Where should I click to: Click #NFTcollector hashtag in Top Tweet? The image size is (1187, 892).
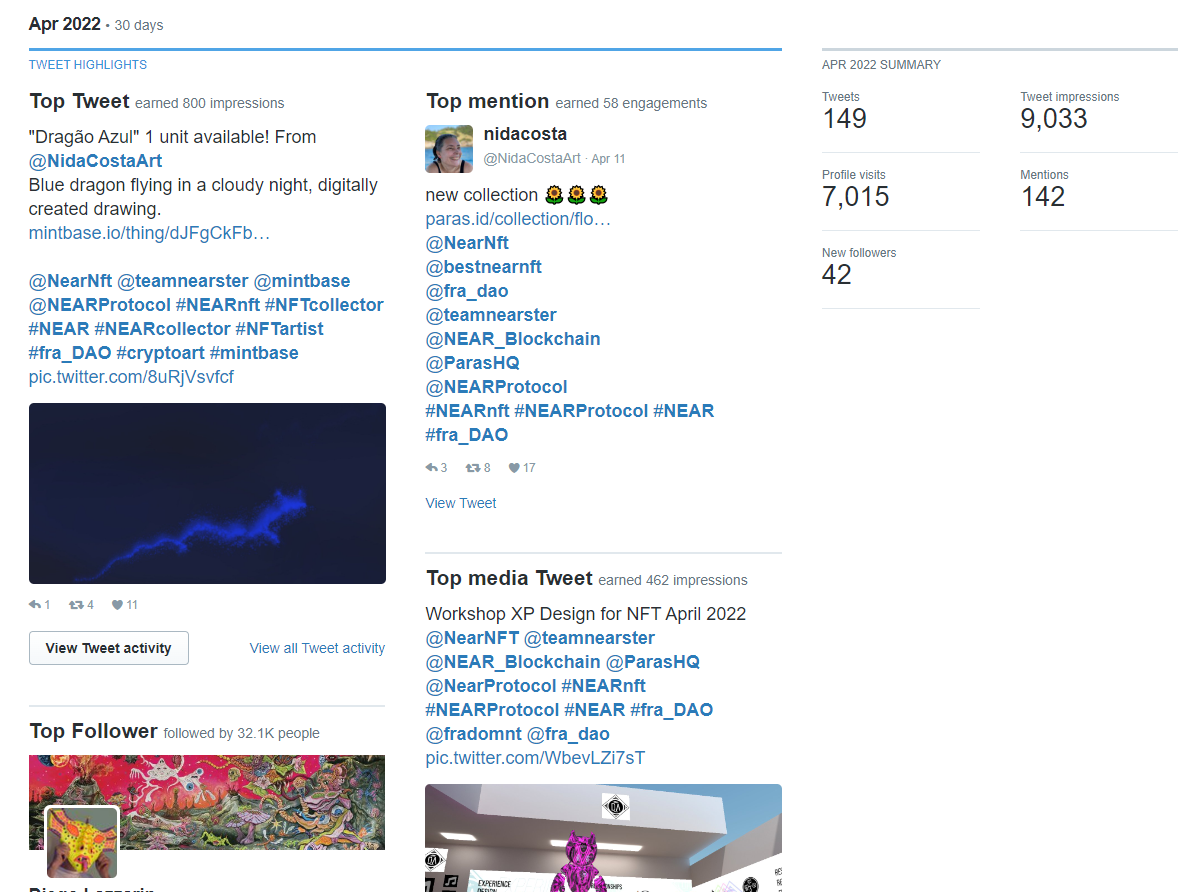[324, 305]
